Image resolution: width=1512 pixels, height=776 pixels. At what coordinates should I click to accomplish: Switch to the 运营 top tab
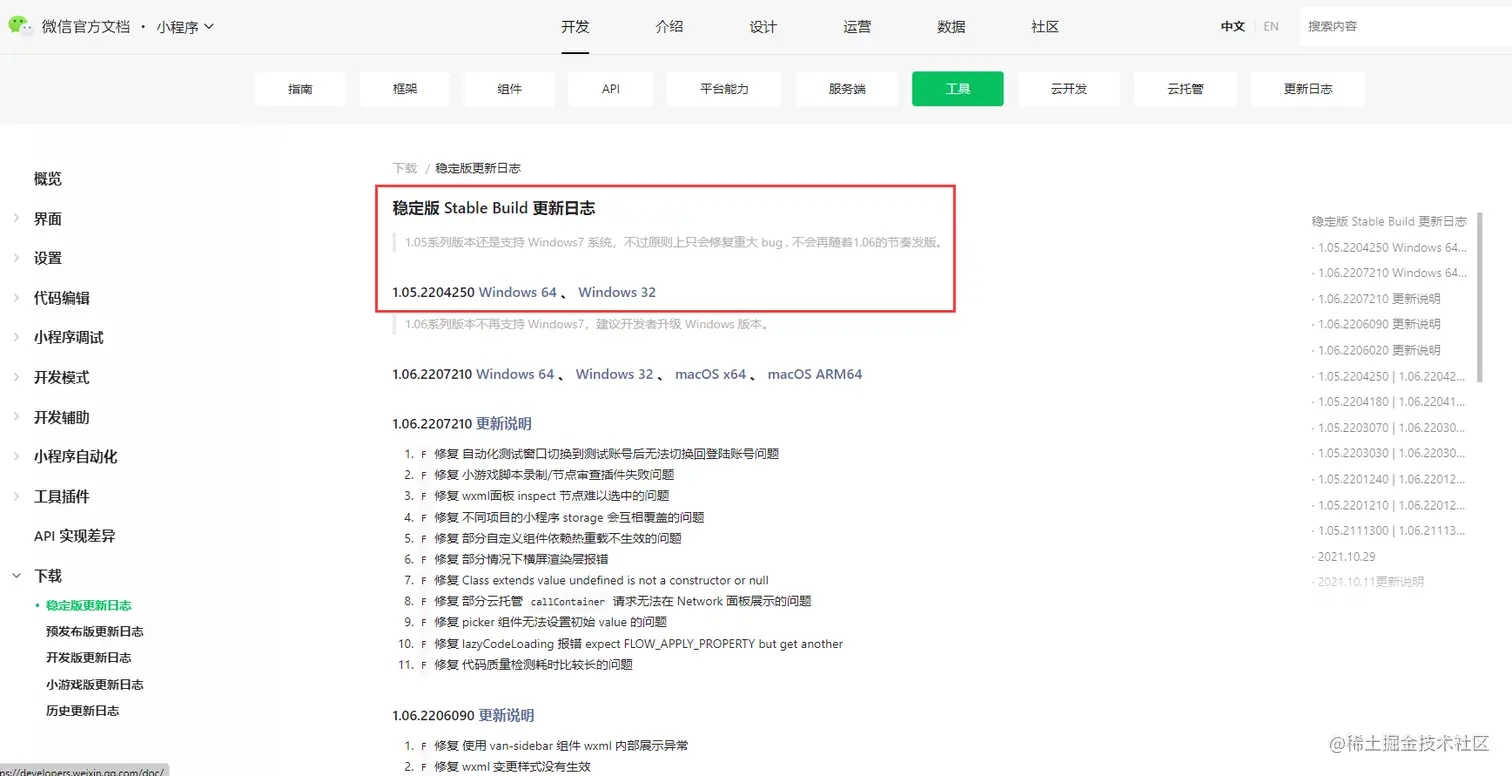857,27
